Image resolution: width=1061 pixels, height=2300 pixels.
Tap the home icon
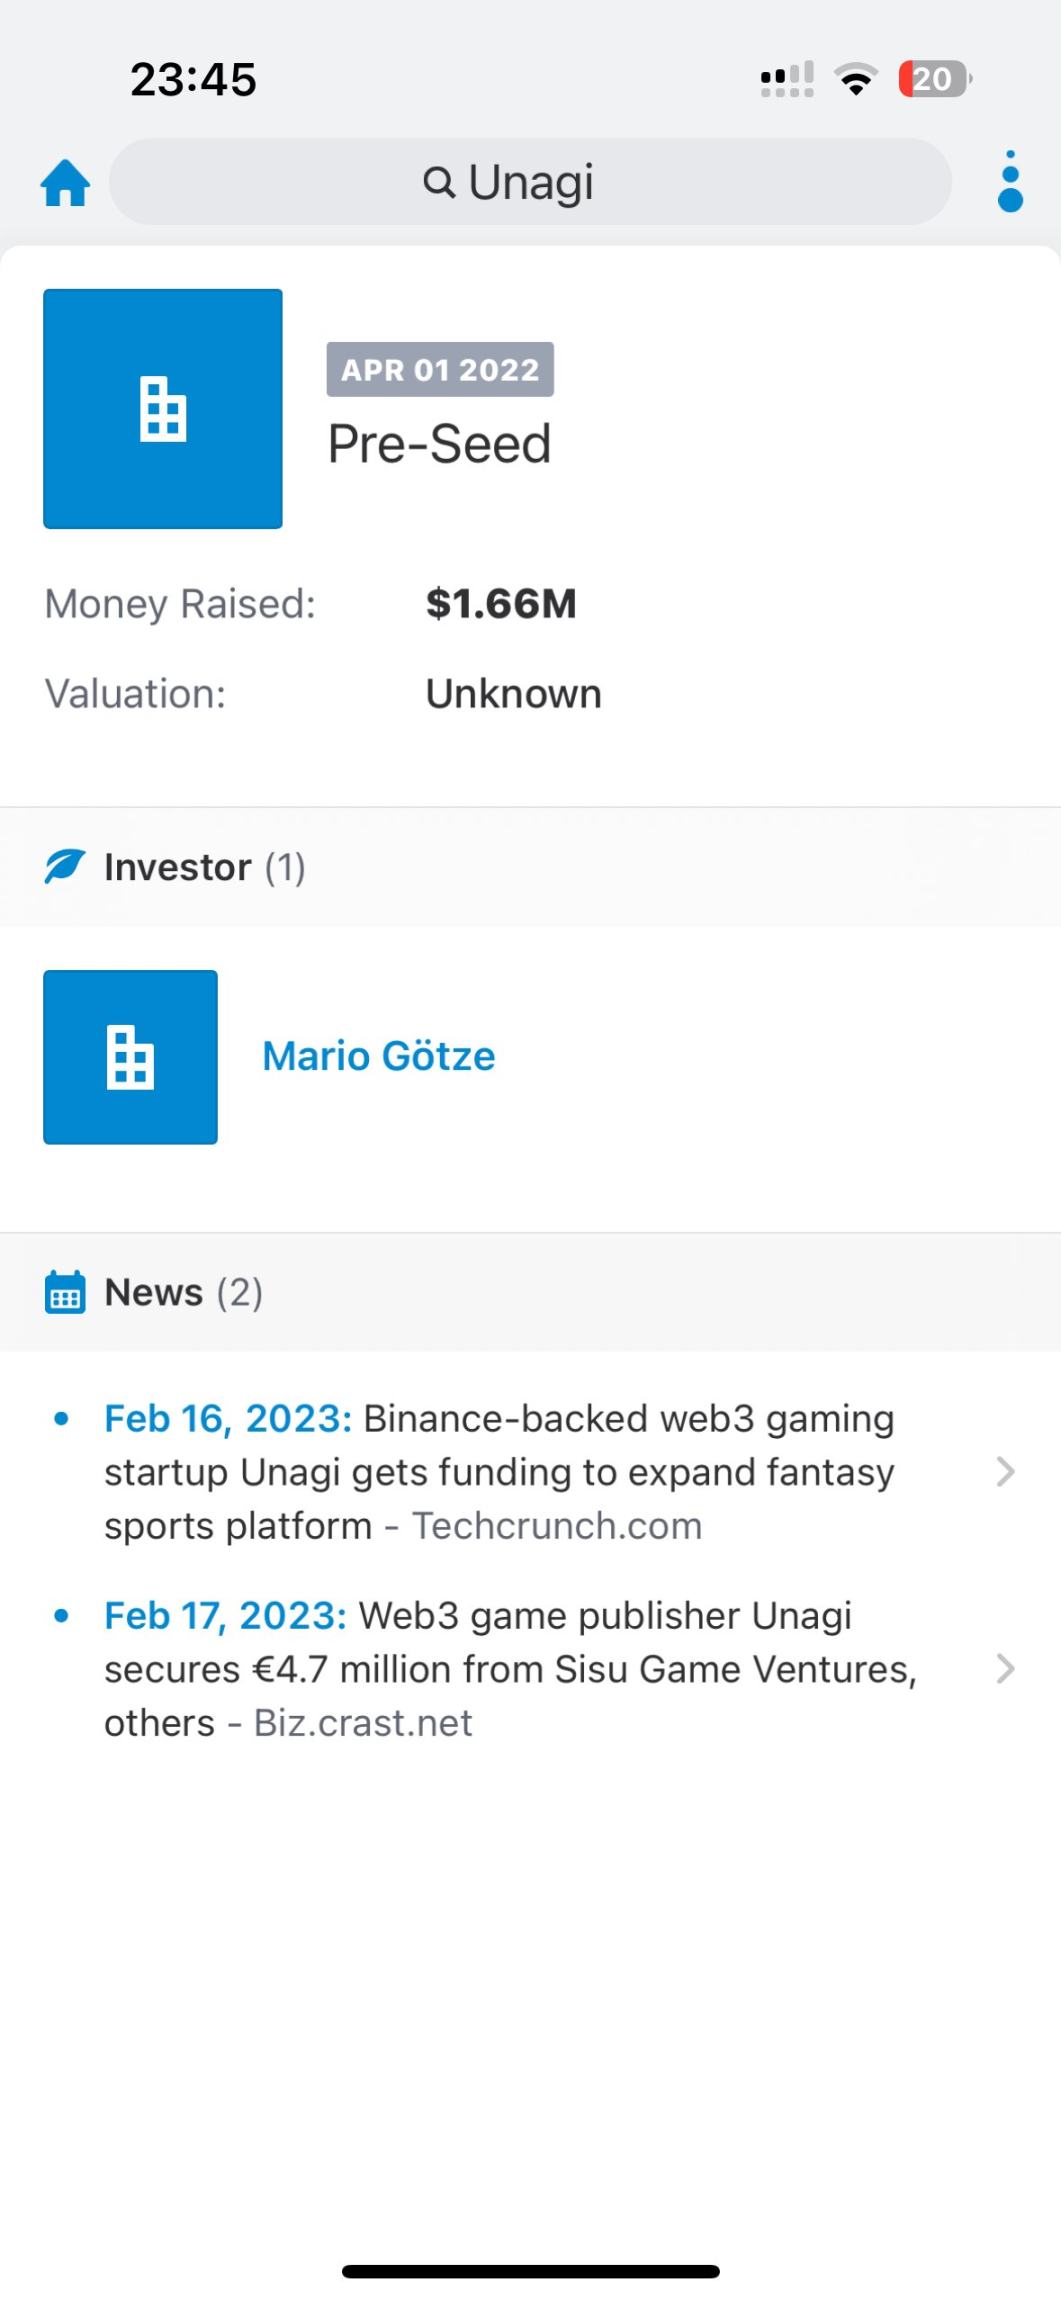(65, 182)
